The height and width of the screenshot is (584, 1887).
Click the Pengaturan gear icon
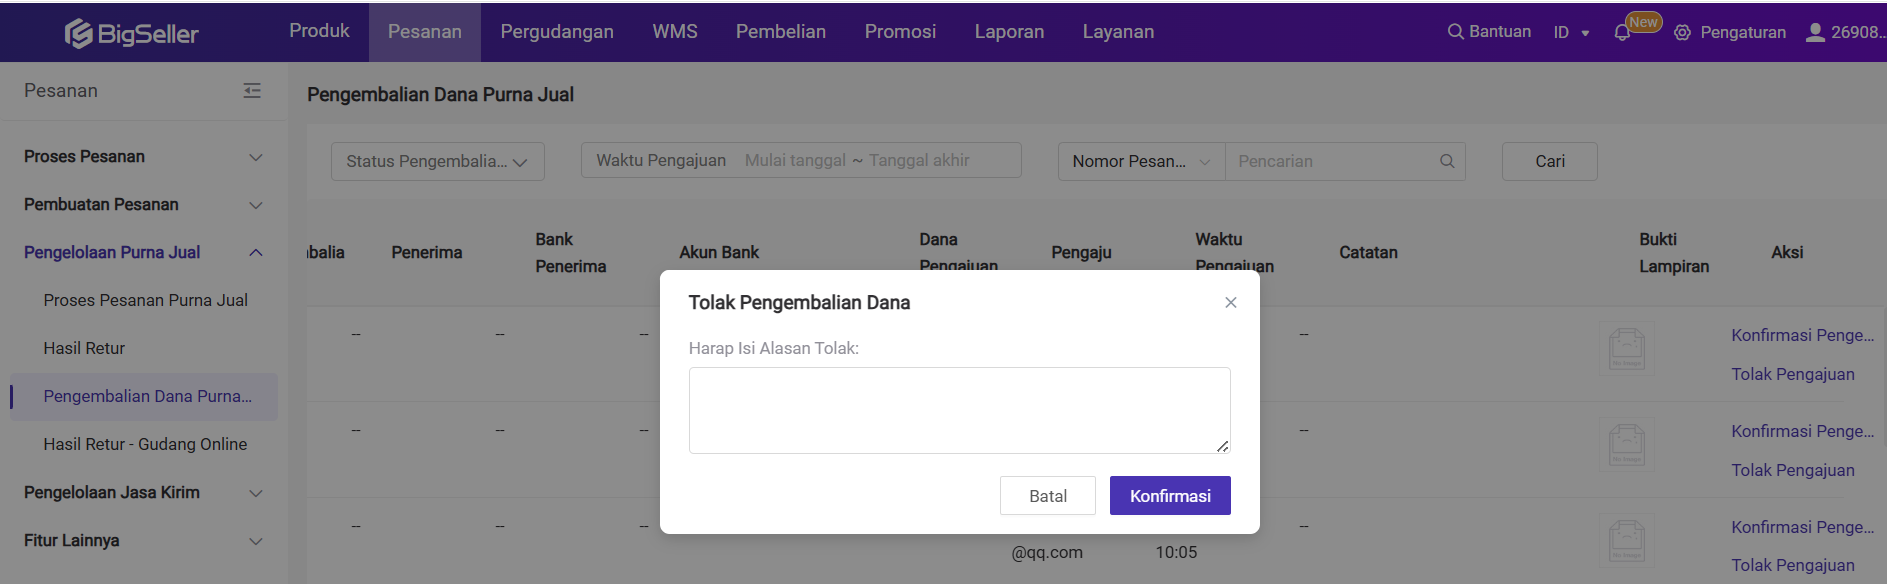coord(1682,33)
